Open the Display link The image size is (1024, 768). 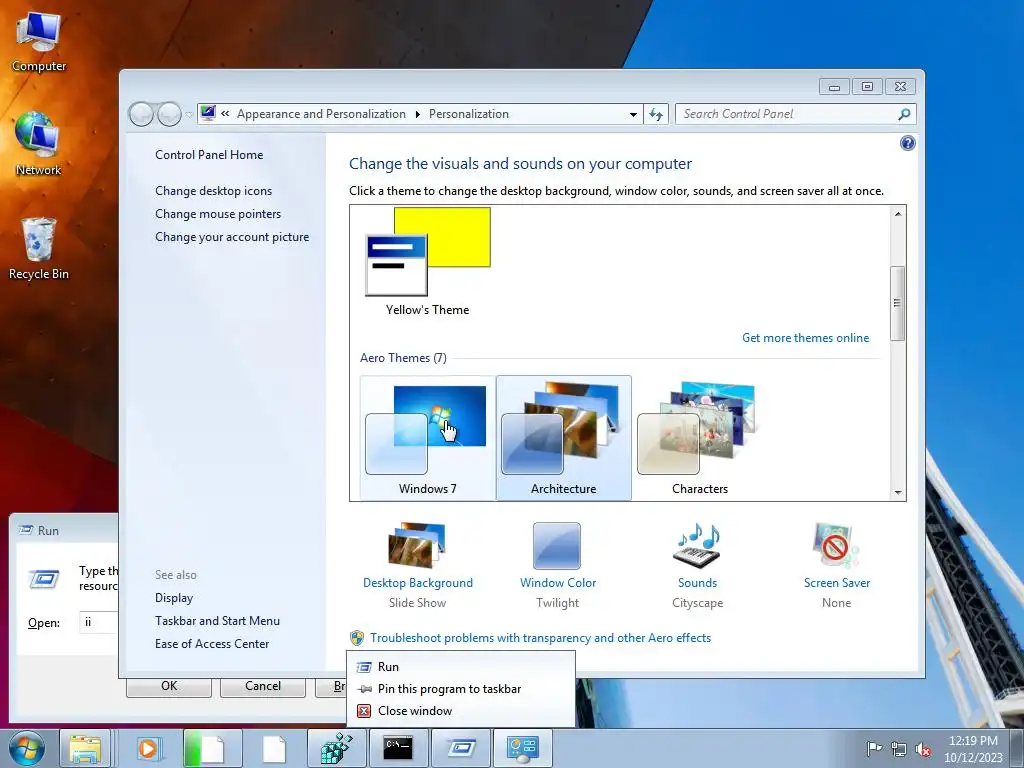pos(174,598)
